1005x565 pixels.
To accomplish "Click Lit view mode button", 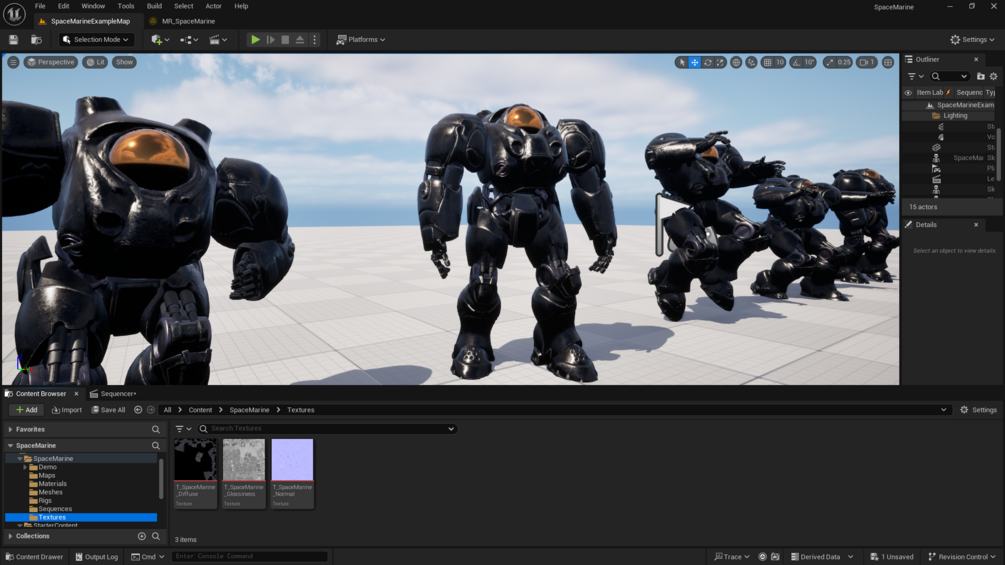I will (x=95, y=62).
